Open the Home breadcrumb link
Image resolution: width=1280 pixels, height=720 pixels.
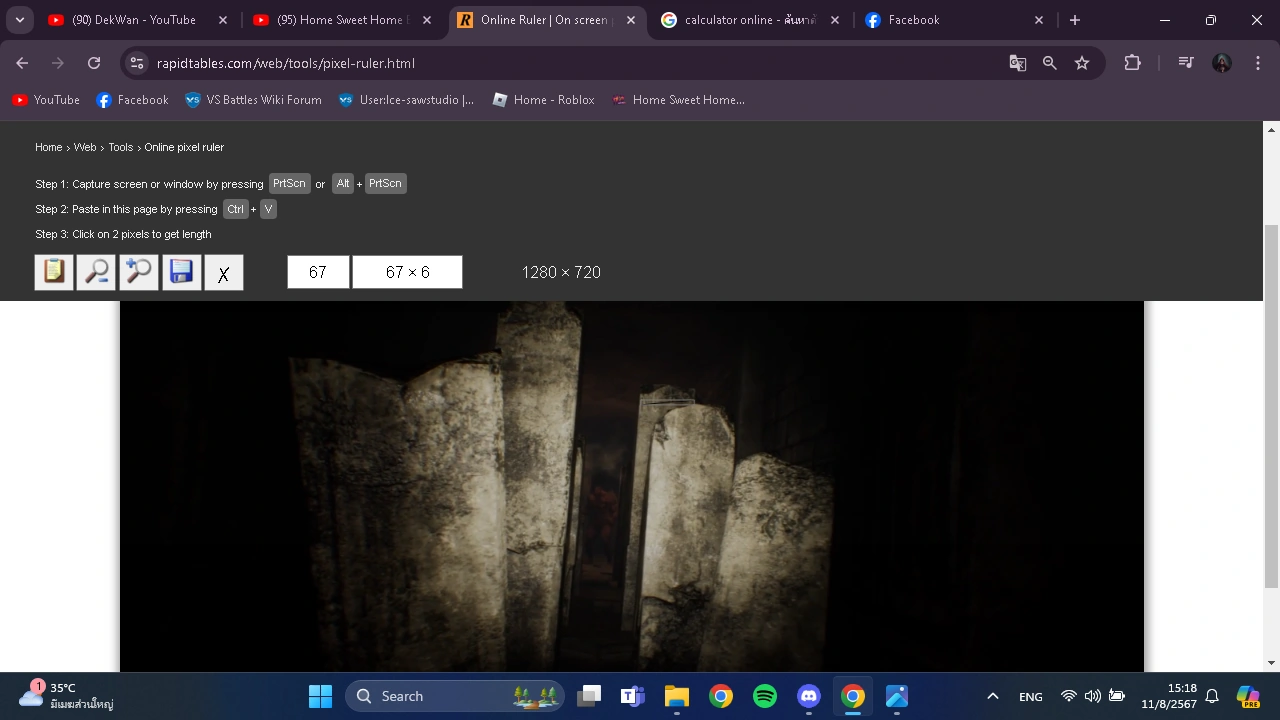pyautogui.click(x=49, y=147)
